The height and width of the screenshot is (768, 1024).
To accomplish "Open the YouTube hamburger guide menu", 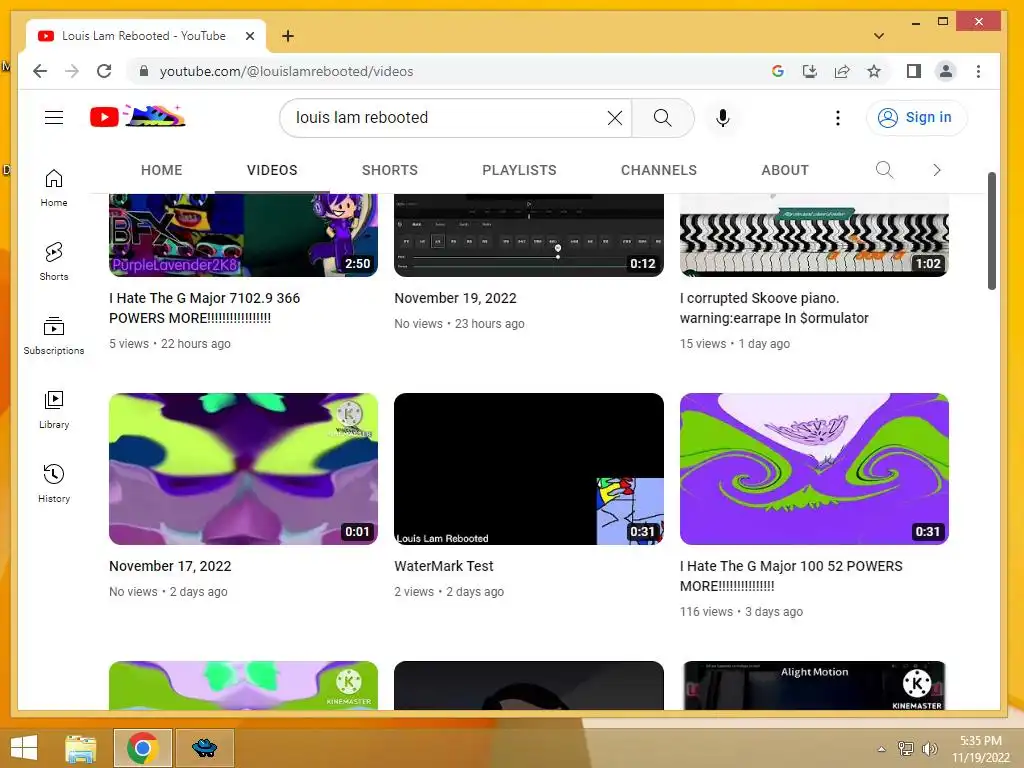I will coord(54,118).
